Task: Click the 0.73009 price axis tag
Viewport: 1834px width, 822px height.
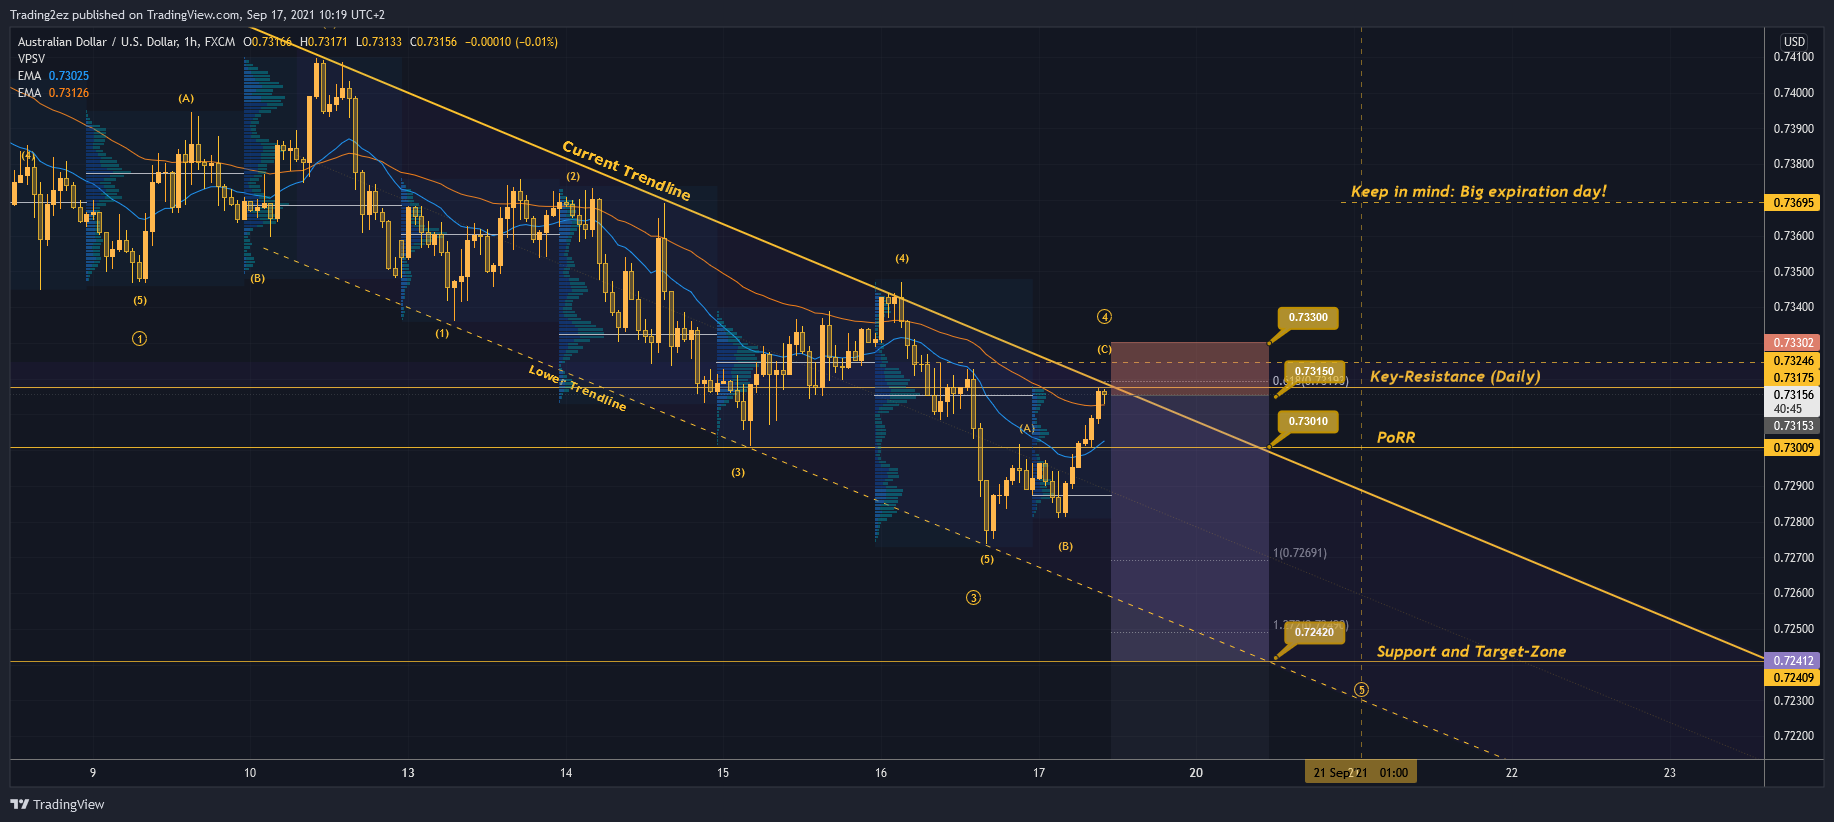Action: [1793, 448]
